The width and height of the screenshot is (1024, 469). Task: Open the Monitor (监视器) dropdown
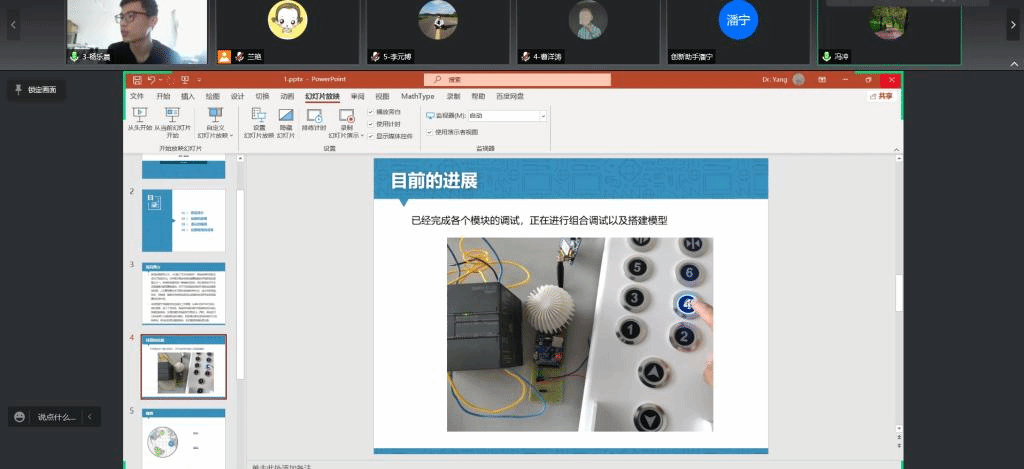[543, 116]
